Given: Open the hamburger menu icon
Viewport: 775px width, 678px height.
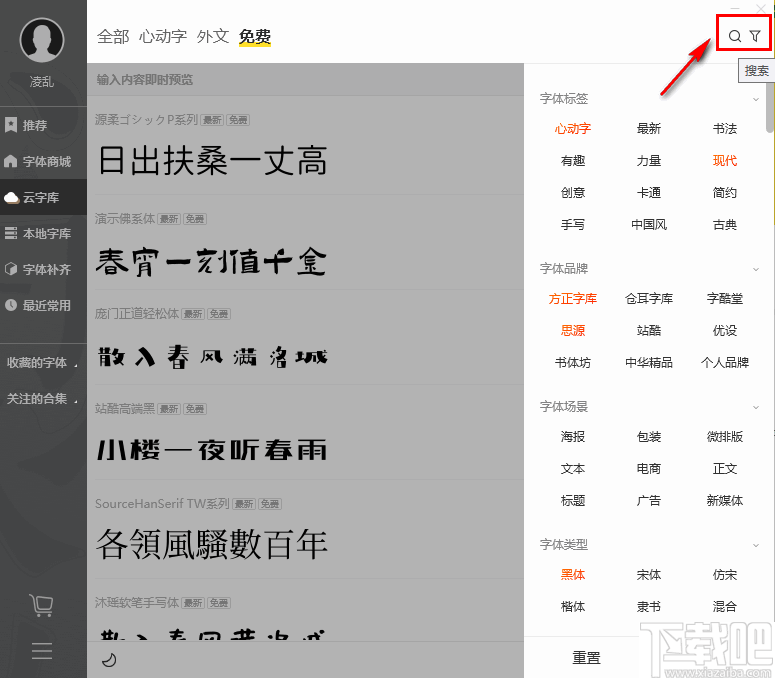Looking at the screenshot, I should coord(42,651).
